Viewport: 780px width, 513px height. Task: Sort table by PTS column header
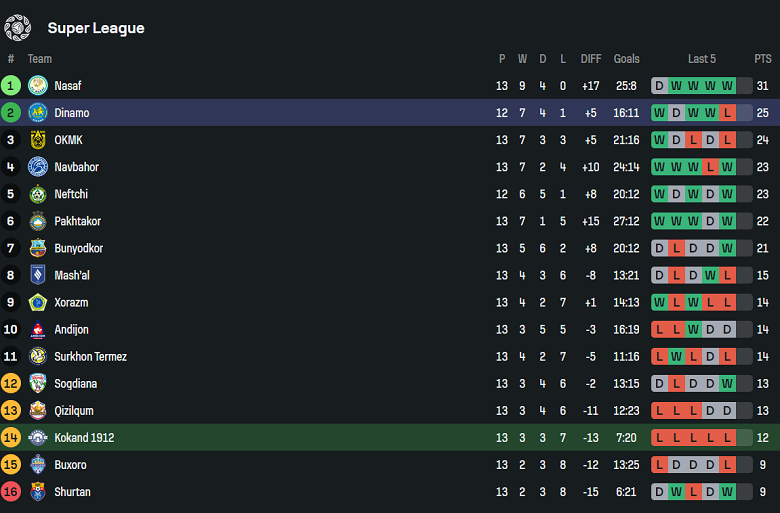(x=763, y=59)
